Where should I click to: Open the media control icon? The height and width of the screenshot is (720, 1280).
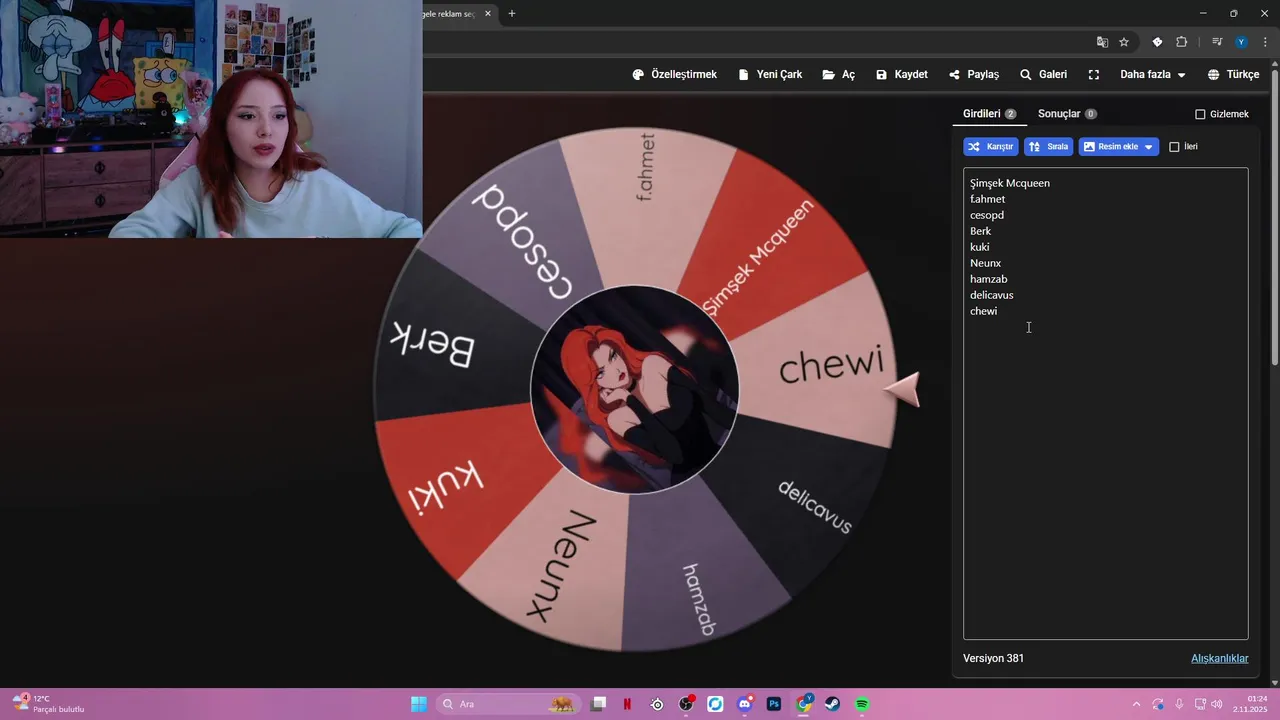[x=1217, y=42]
